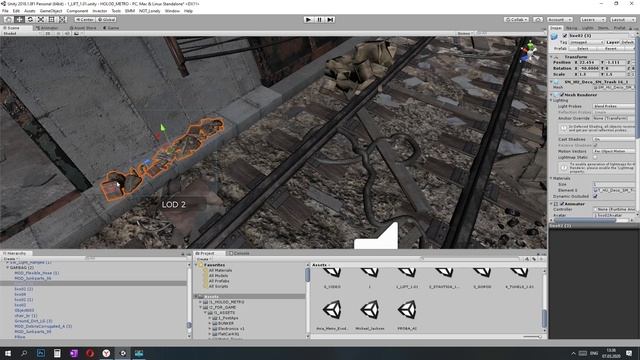Click the Windows Start button
The height and width of the screenshot is (360, 640).
point(8,353)
